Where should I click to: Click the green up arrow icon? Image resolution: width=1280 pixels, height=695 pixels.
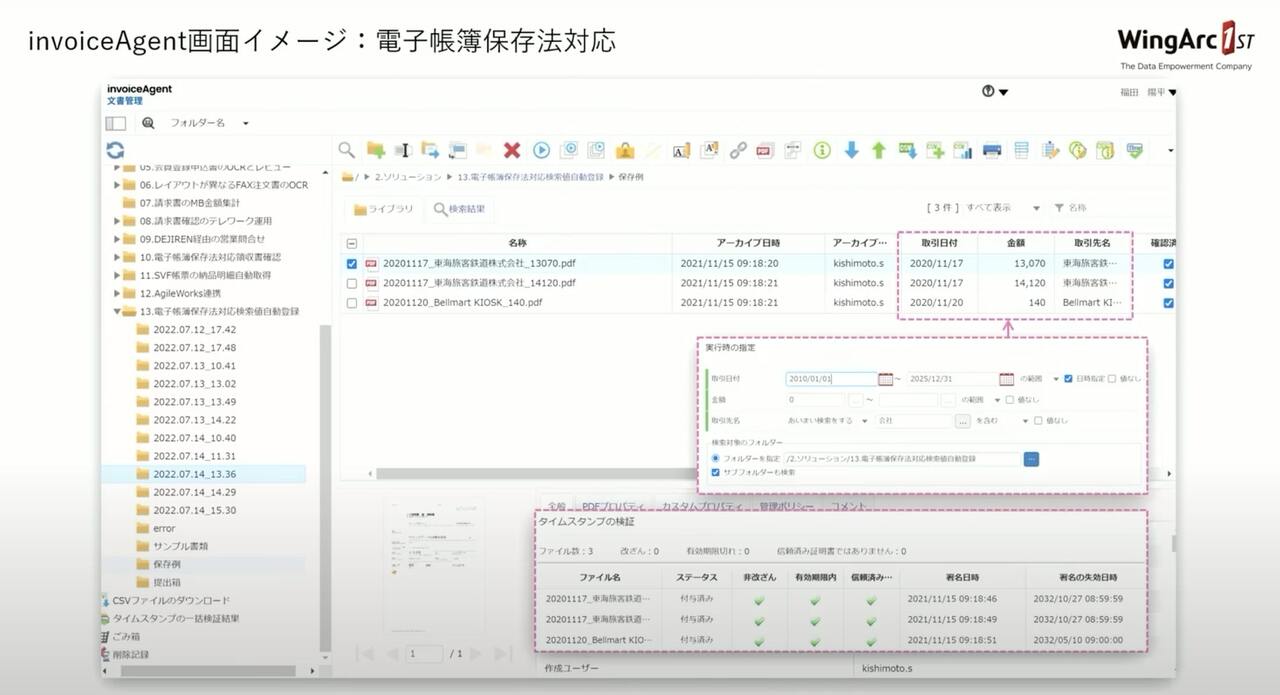(879, 150)
